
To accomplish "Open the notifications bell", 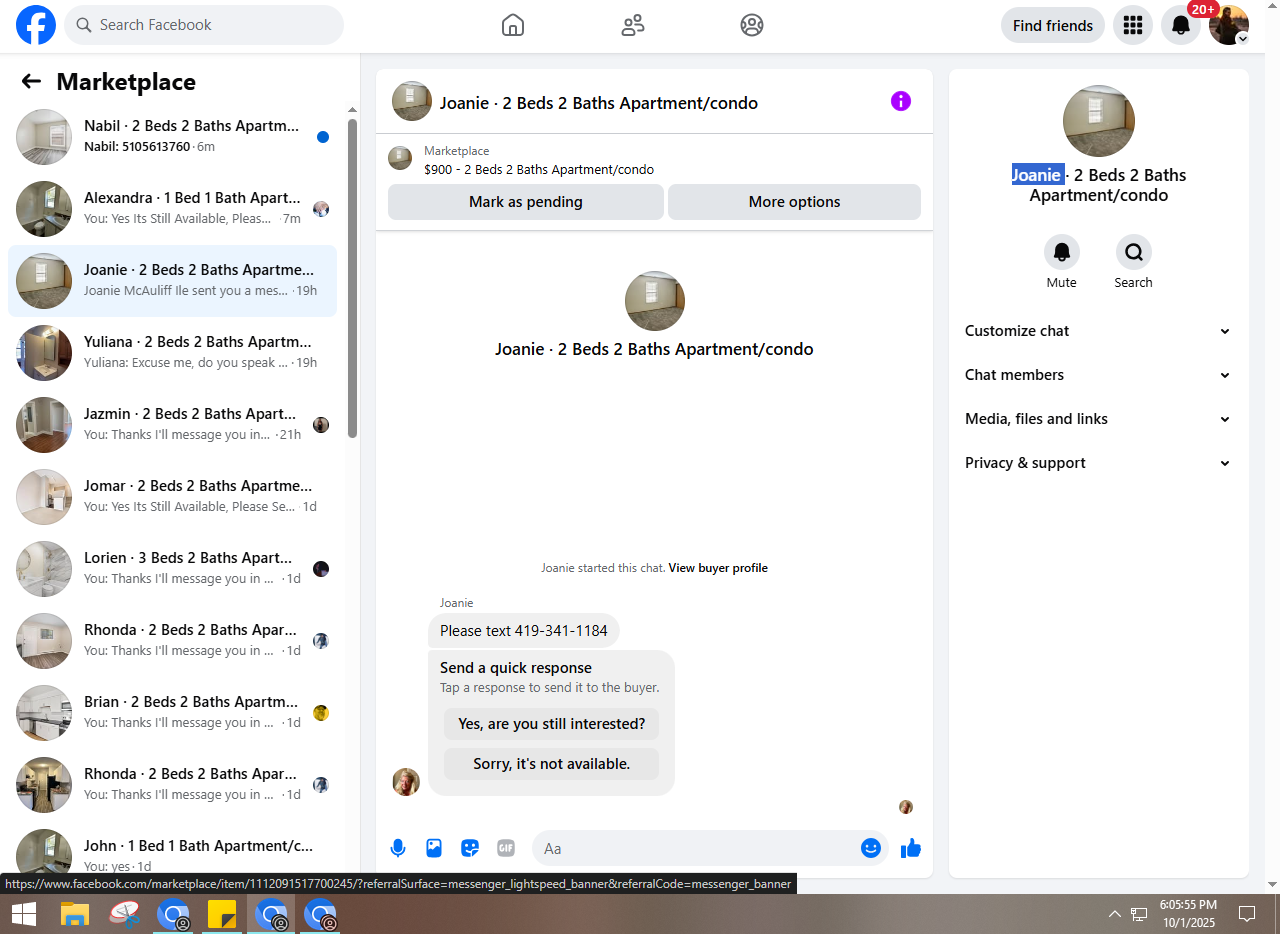I will pyautogui.click(x=1181, y=25).
